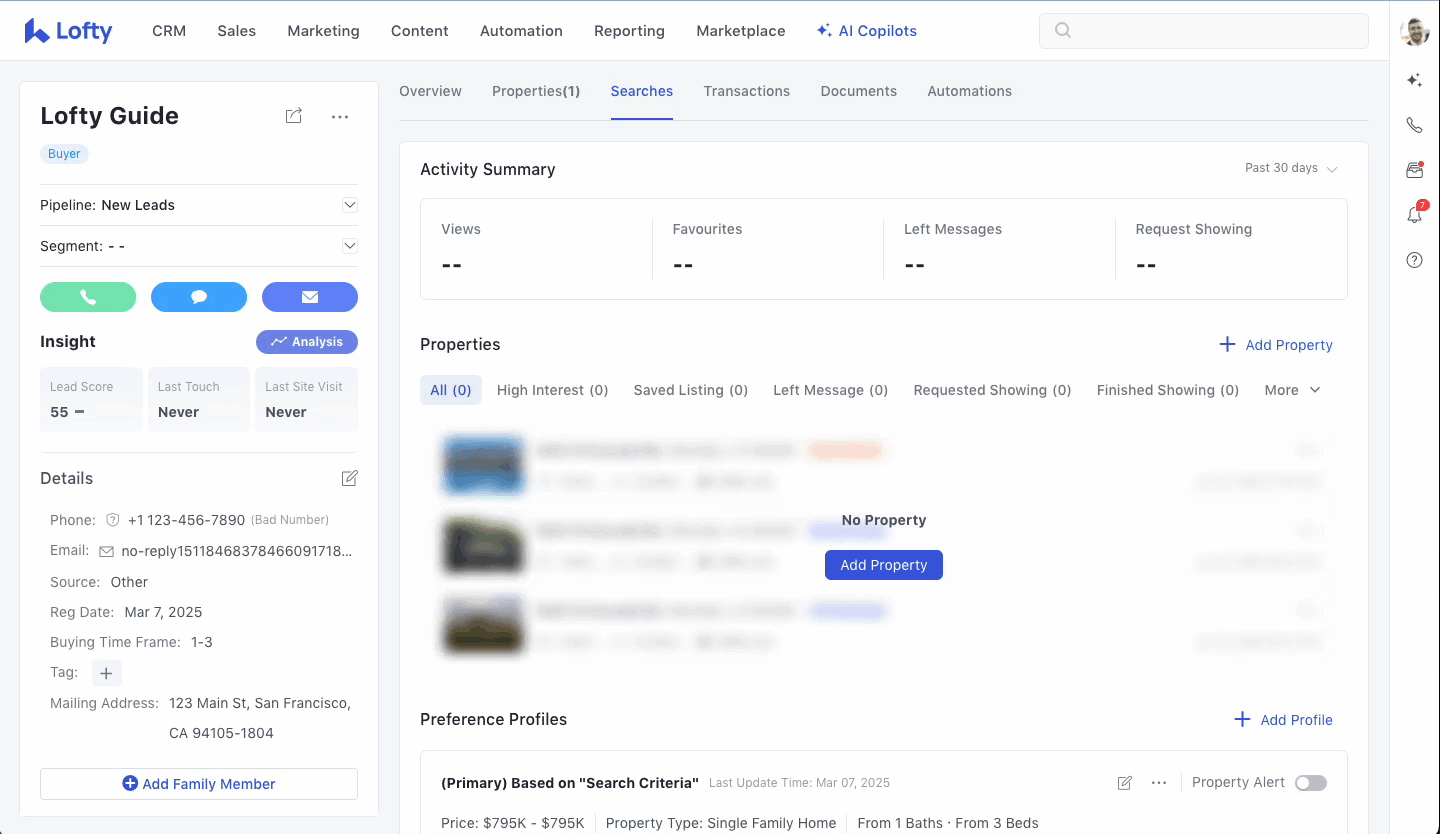The width and height of the screenshot is (1440, 834).
Task: Click the top search input field
Action: (1204, 31)
